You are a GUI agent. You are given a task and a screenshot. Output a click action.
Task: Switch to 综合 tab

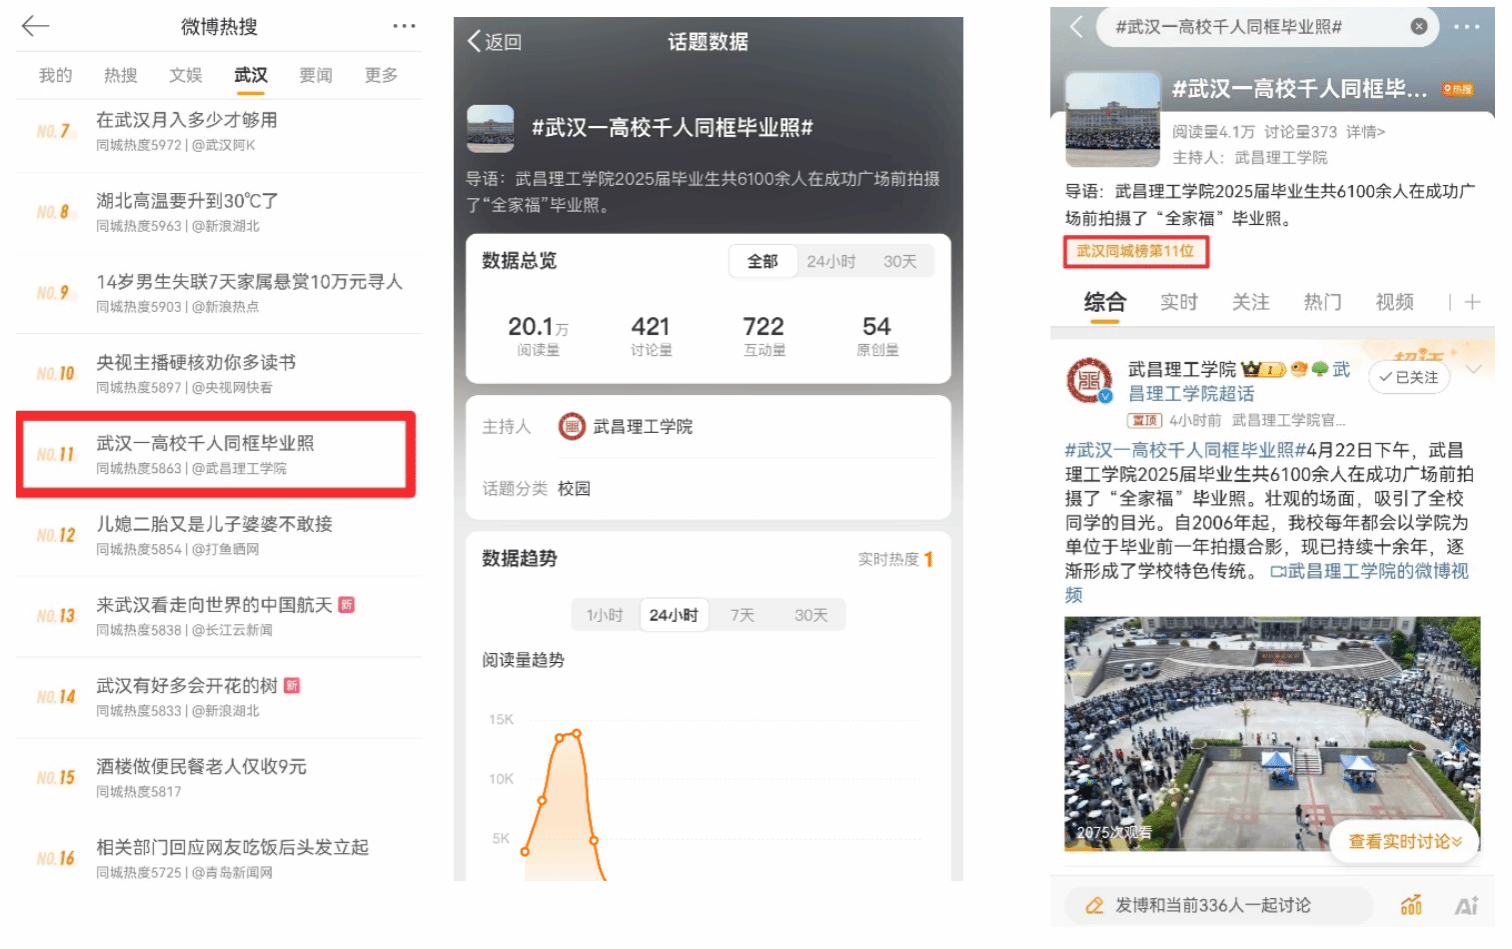point(1105,302)
